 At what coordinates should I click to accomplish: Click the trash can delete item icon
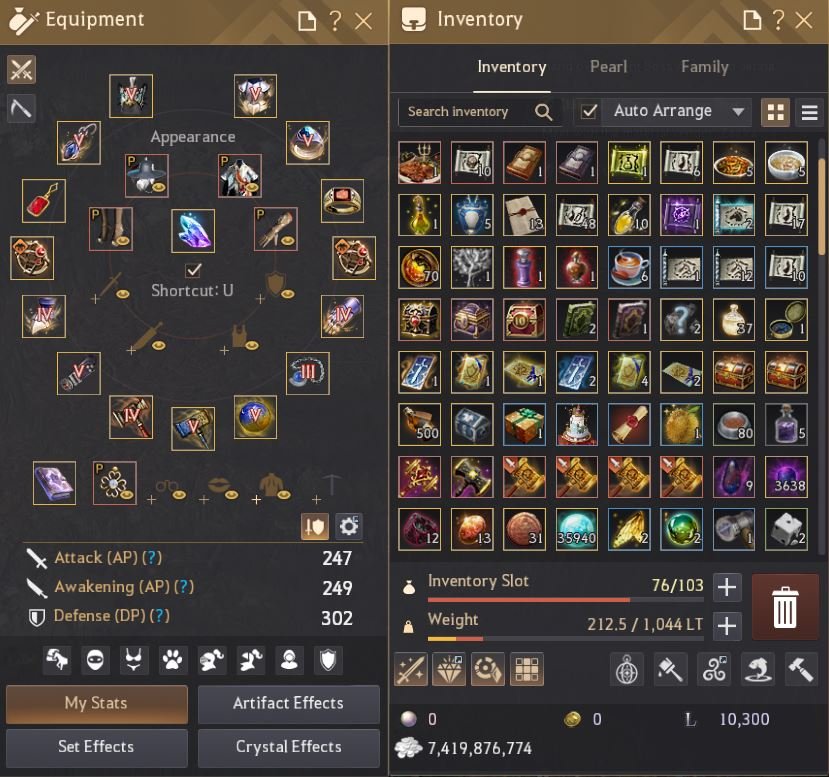(785, 607)
